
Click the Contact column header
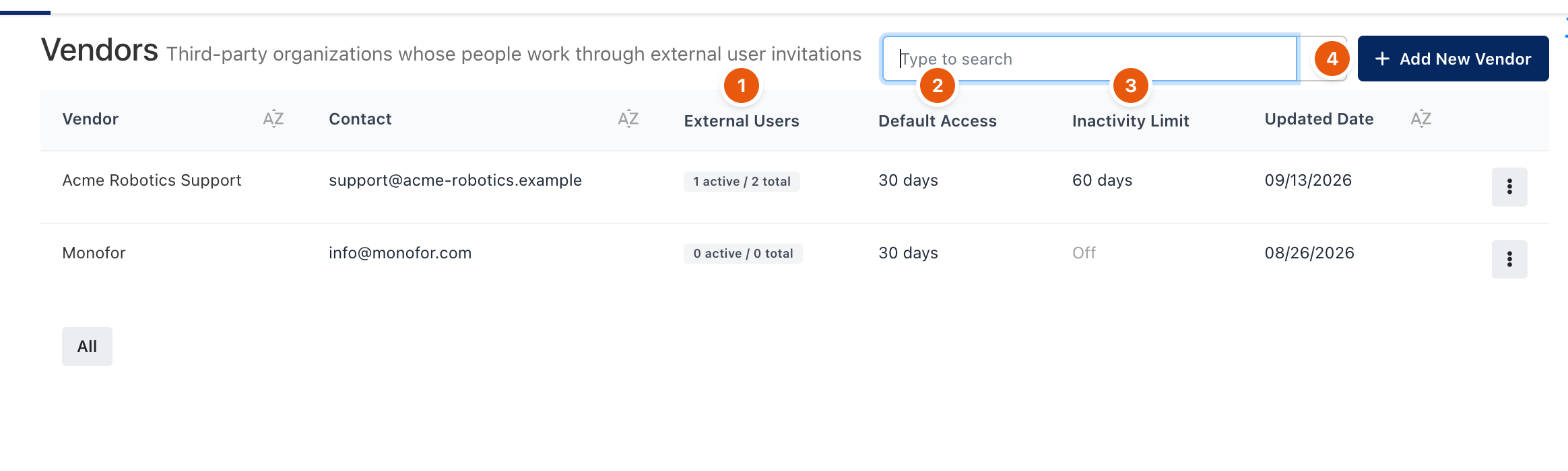click(x=360, y=119)
